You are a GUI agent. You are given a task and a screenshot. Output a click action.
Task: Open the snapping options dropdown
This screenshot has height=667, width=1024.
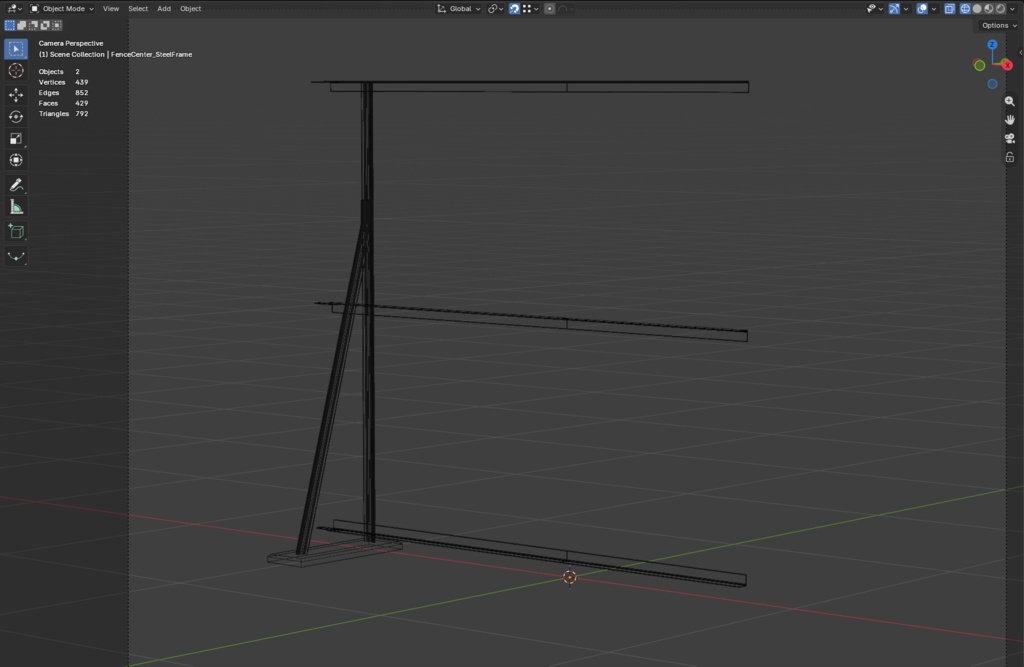(x=530, y=8)
